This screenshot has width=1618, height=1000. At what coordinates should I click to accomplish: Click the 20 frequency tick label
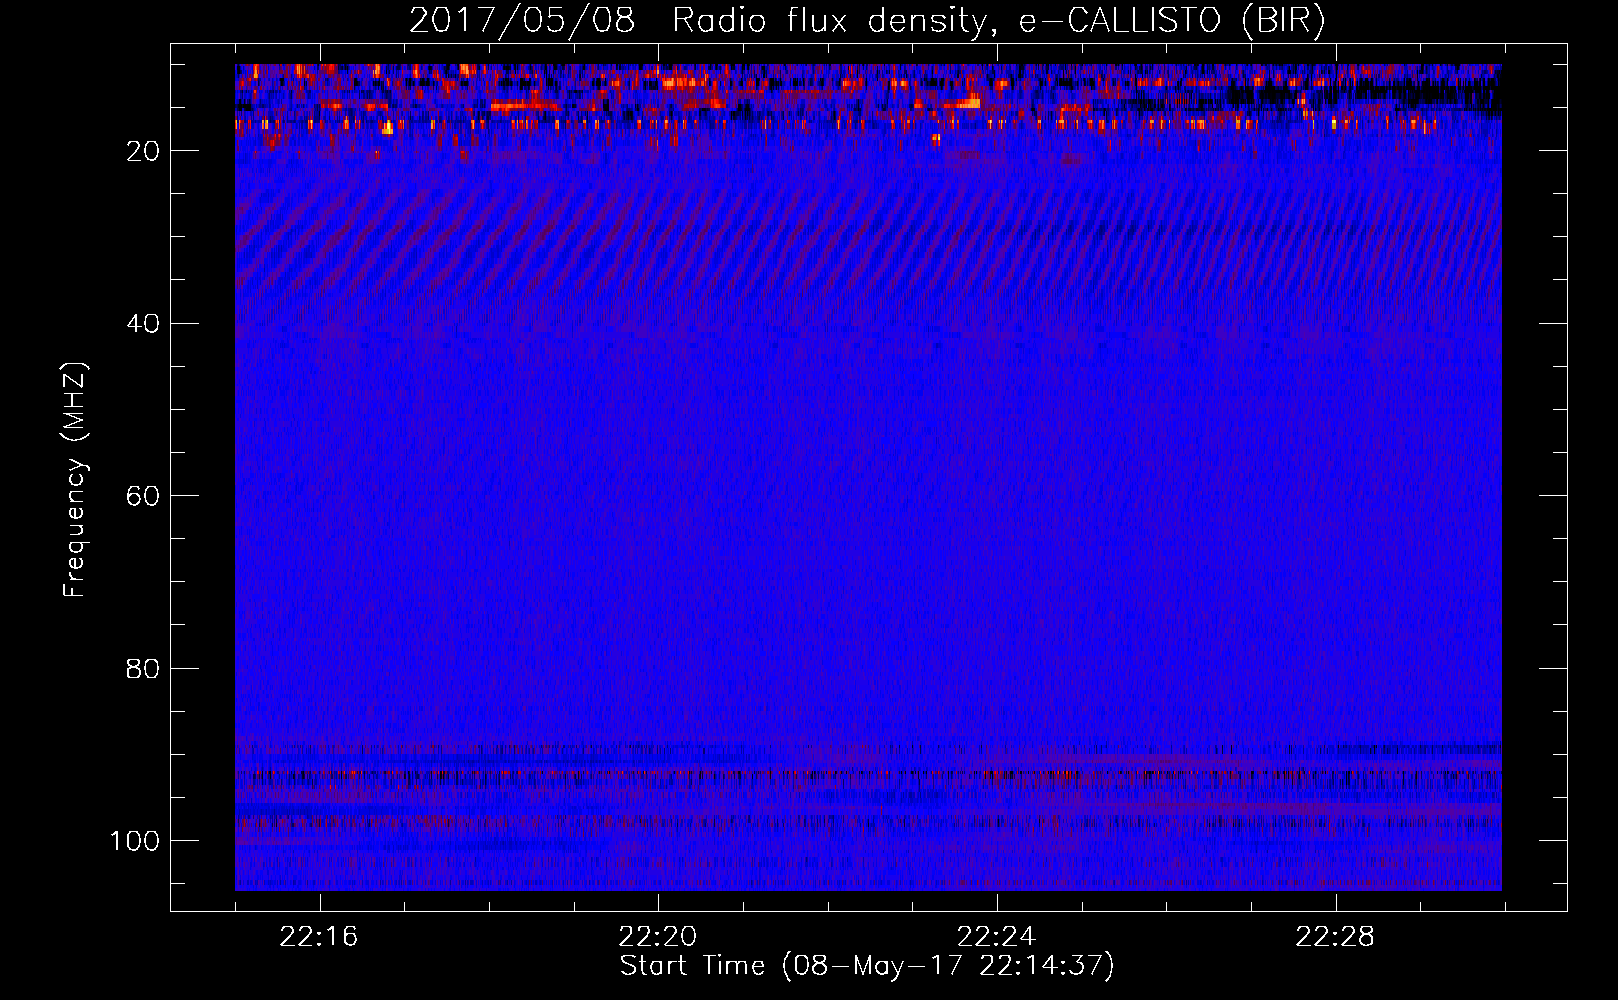(143, 151)
